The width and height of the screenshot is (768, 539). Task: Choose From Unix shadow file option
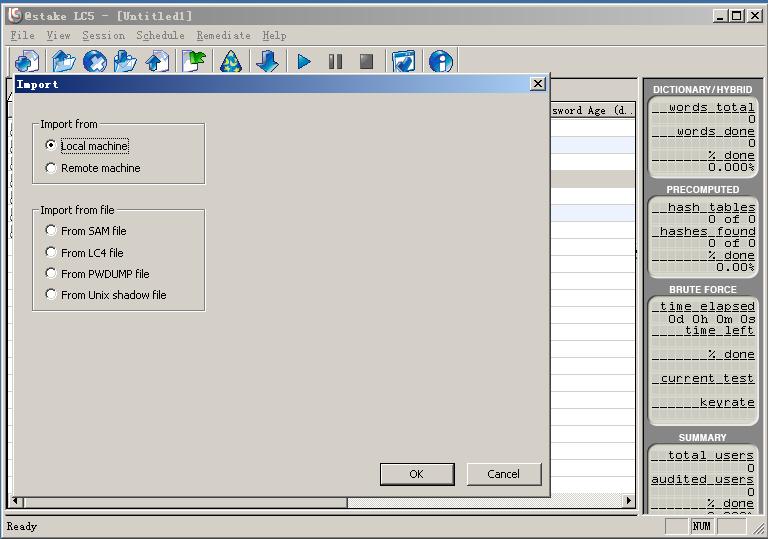click(x=50, y=294)
